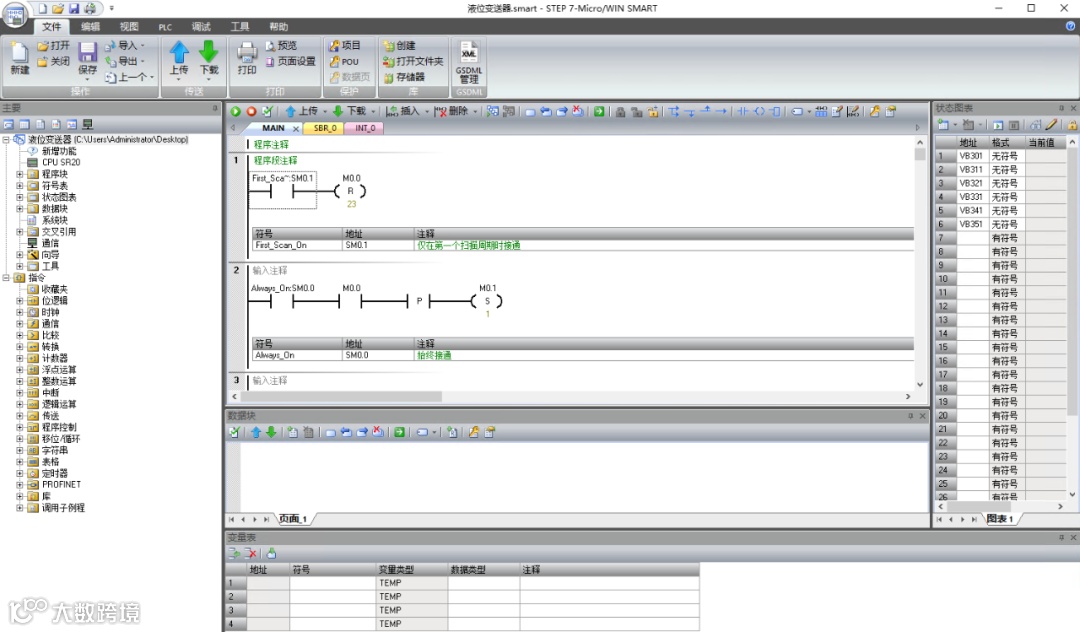Screen dimensions: 1080x632
Task: Click the program editor horizontal scrollbar thumb
Action: (x=341, y=397)
